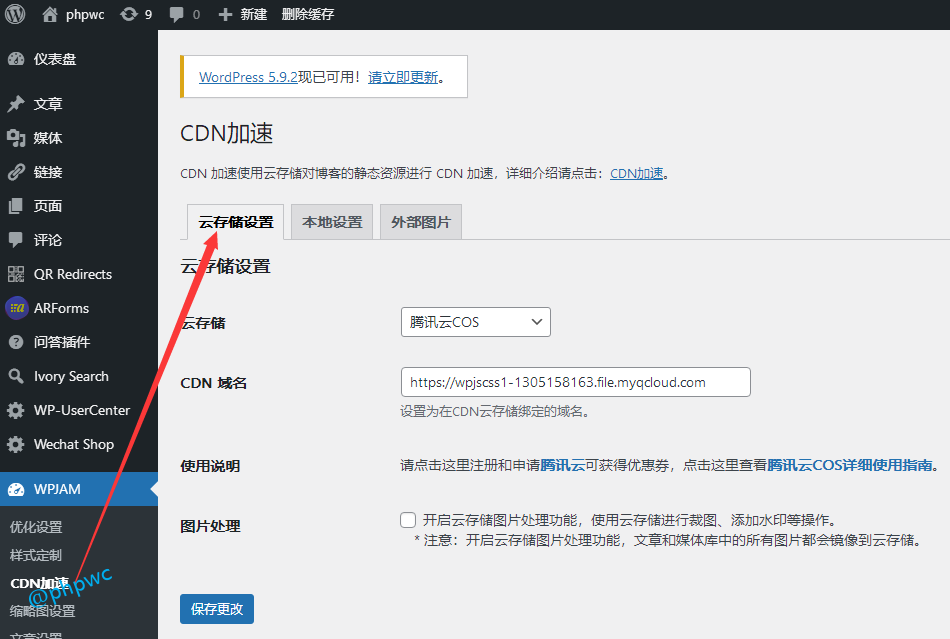Click the 问答插件 question mark icon
The height and width of the screenshot is (639, 950).
(x=16, y=342)
